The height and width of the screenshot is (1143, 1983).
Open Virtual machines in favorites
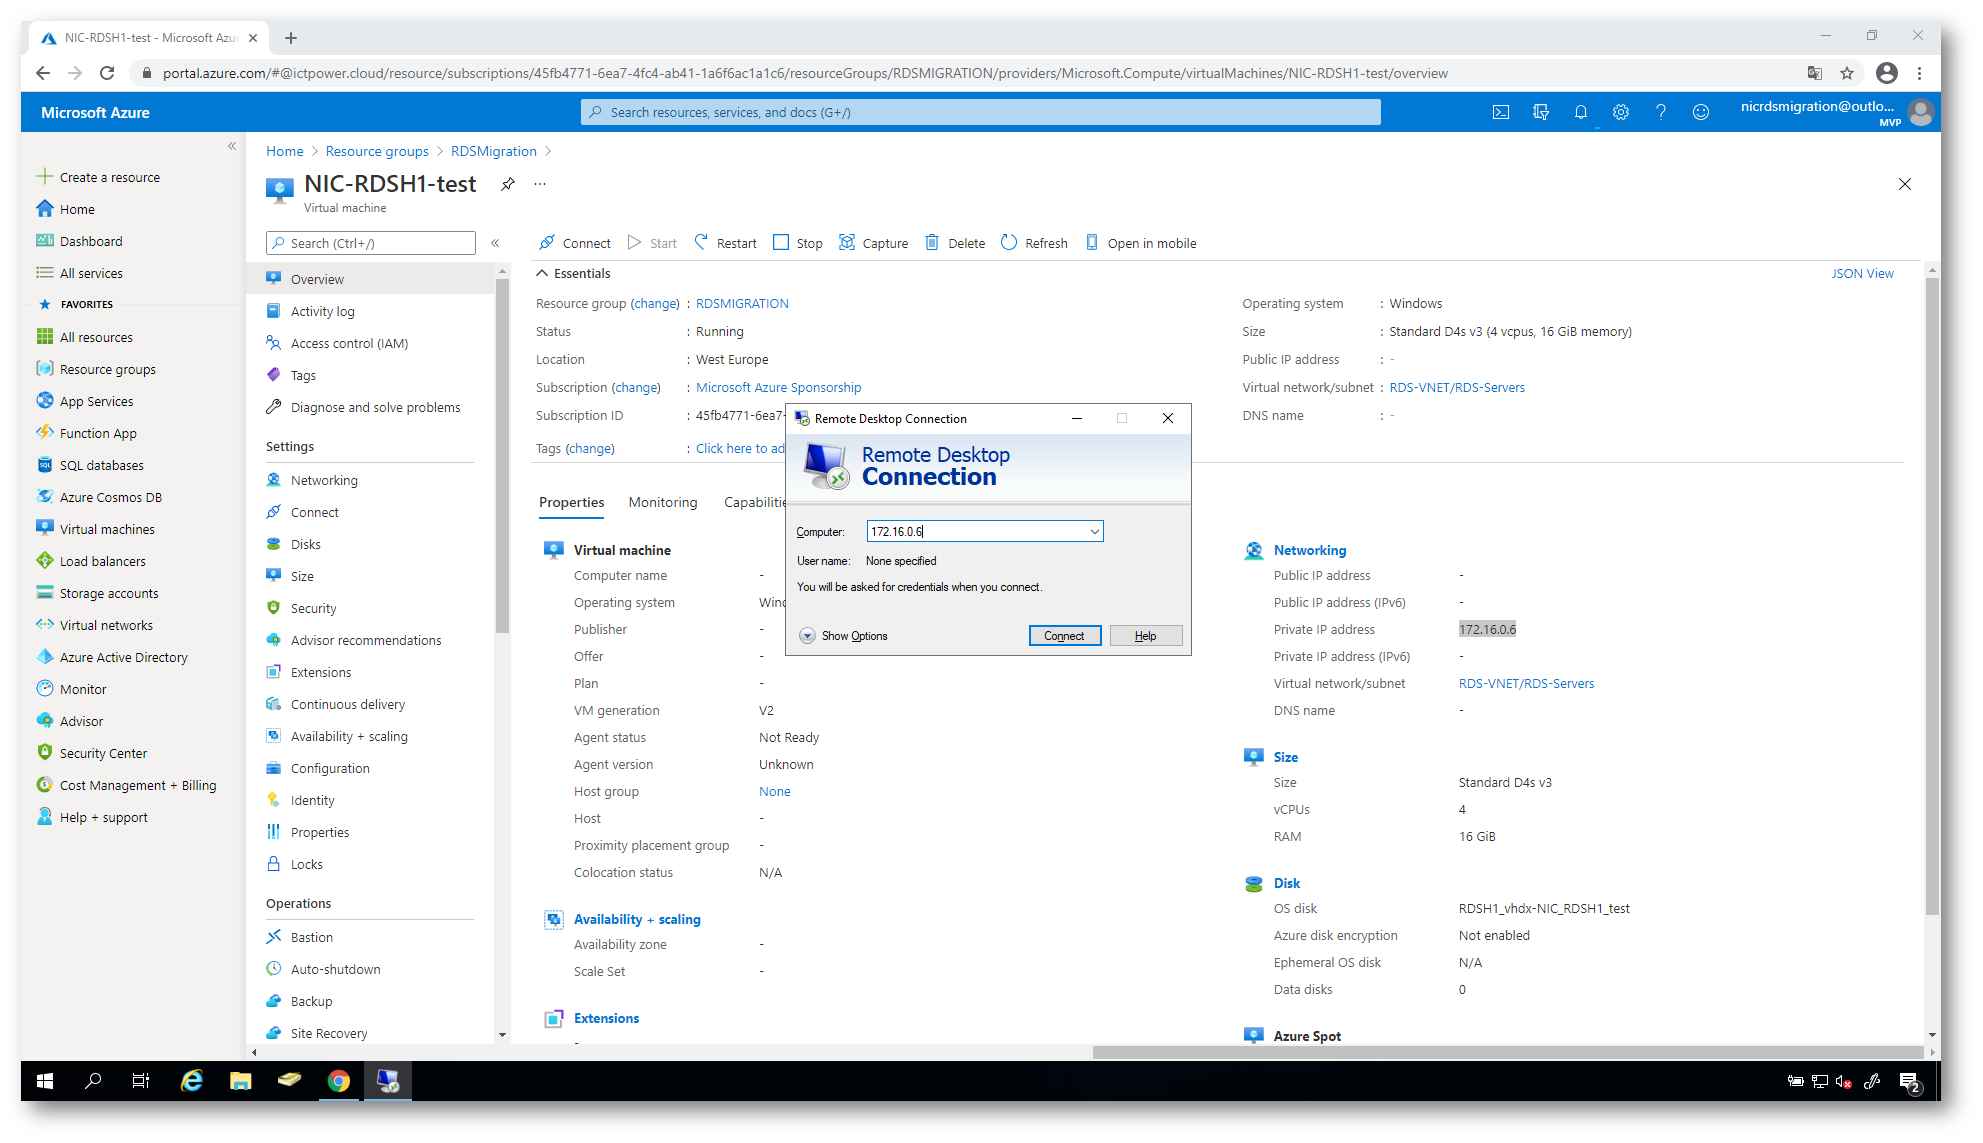coord(107,529)
